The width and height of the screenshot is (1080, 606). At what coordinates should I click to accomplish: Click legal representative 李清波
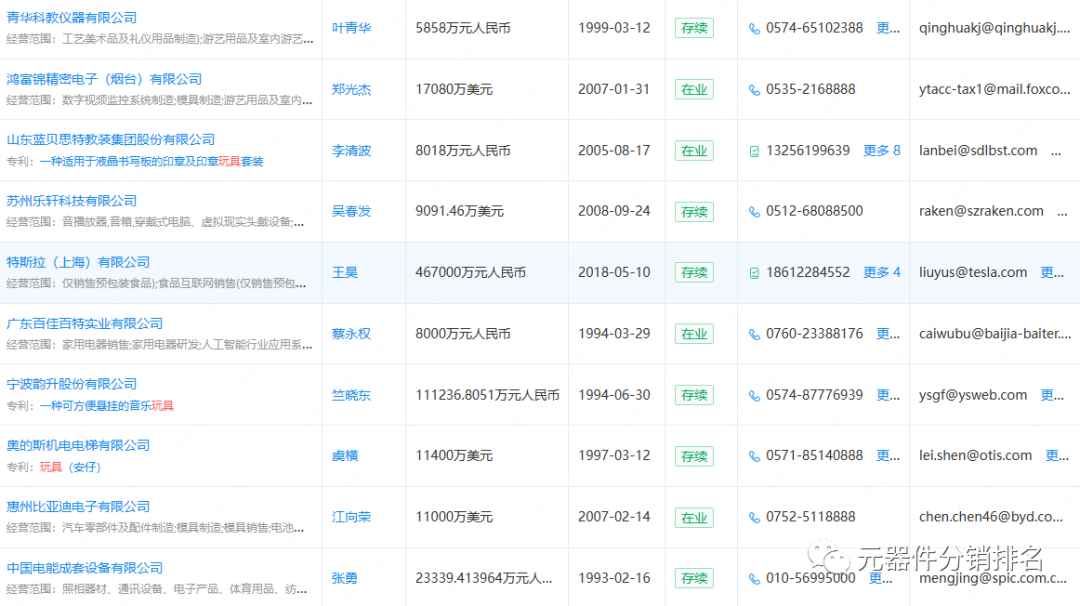click(x=351, y=151)
